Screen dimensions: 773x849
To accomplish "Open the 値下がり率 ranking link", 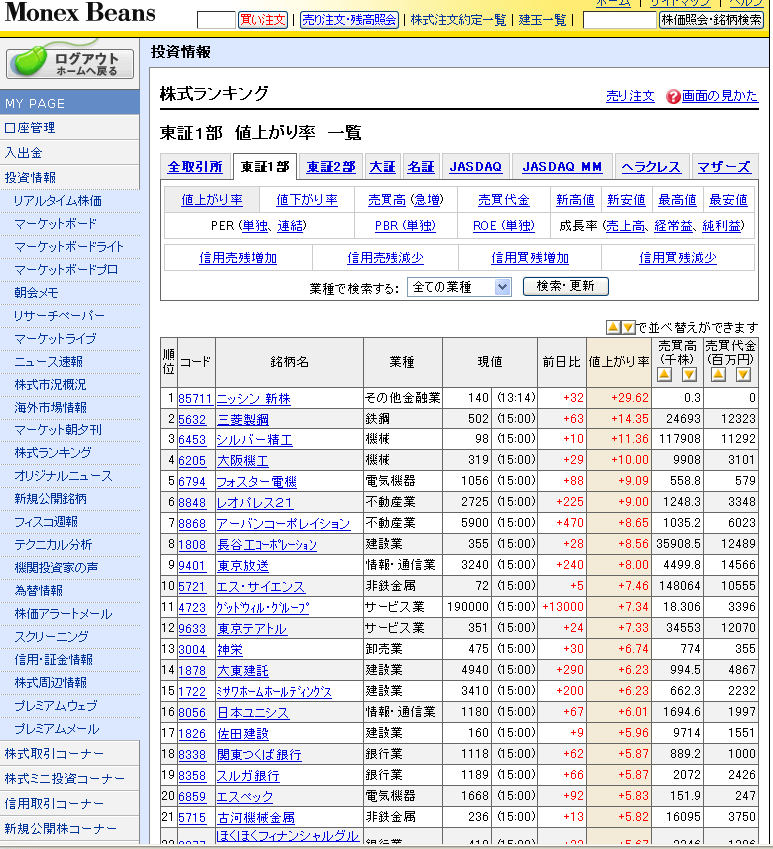I will [307, 200].
